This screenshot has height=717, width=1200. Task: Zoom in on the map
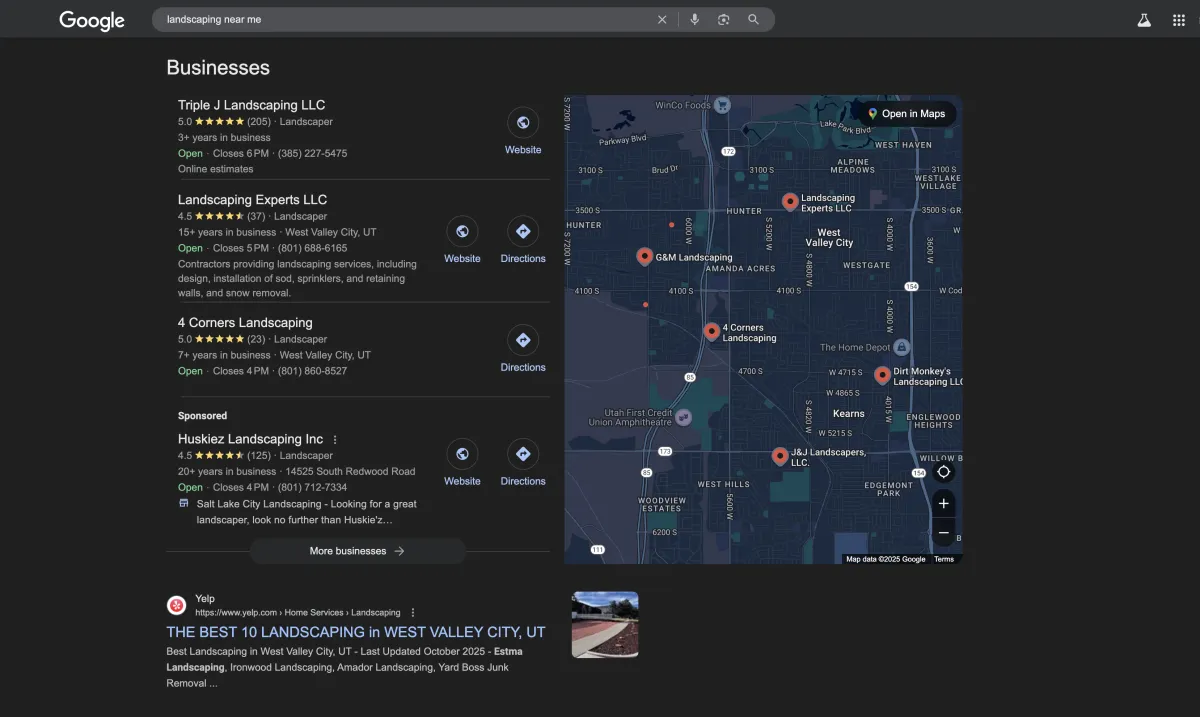[943, 504]
